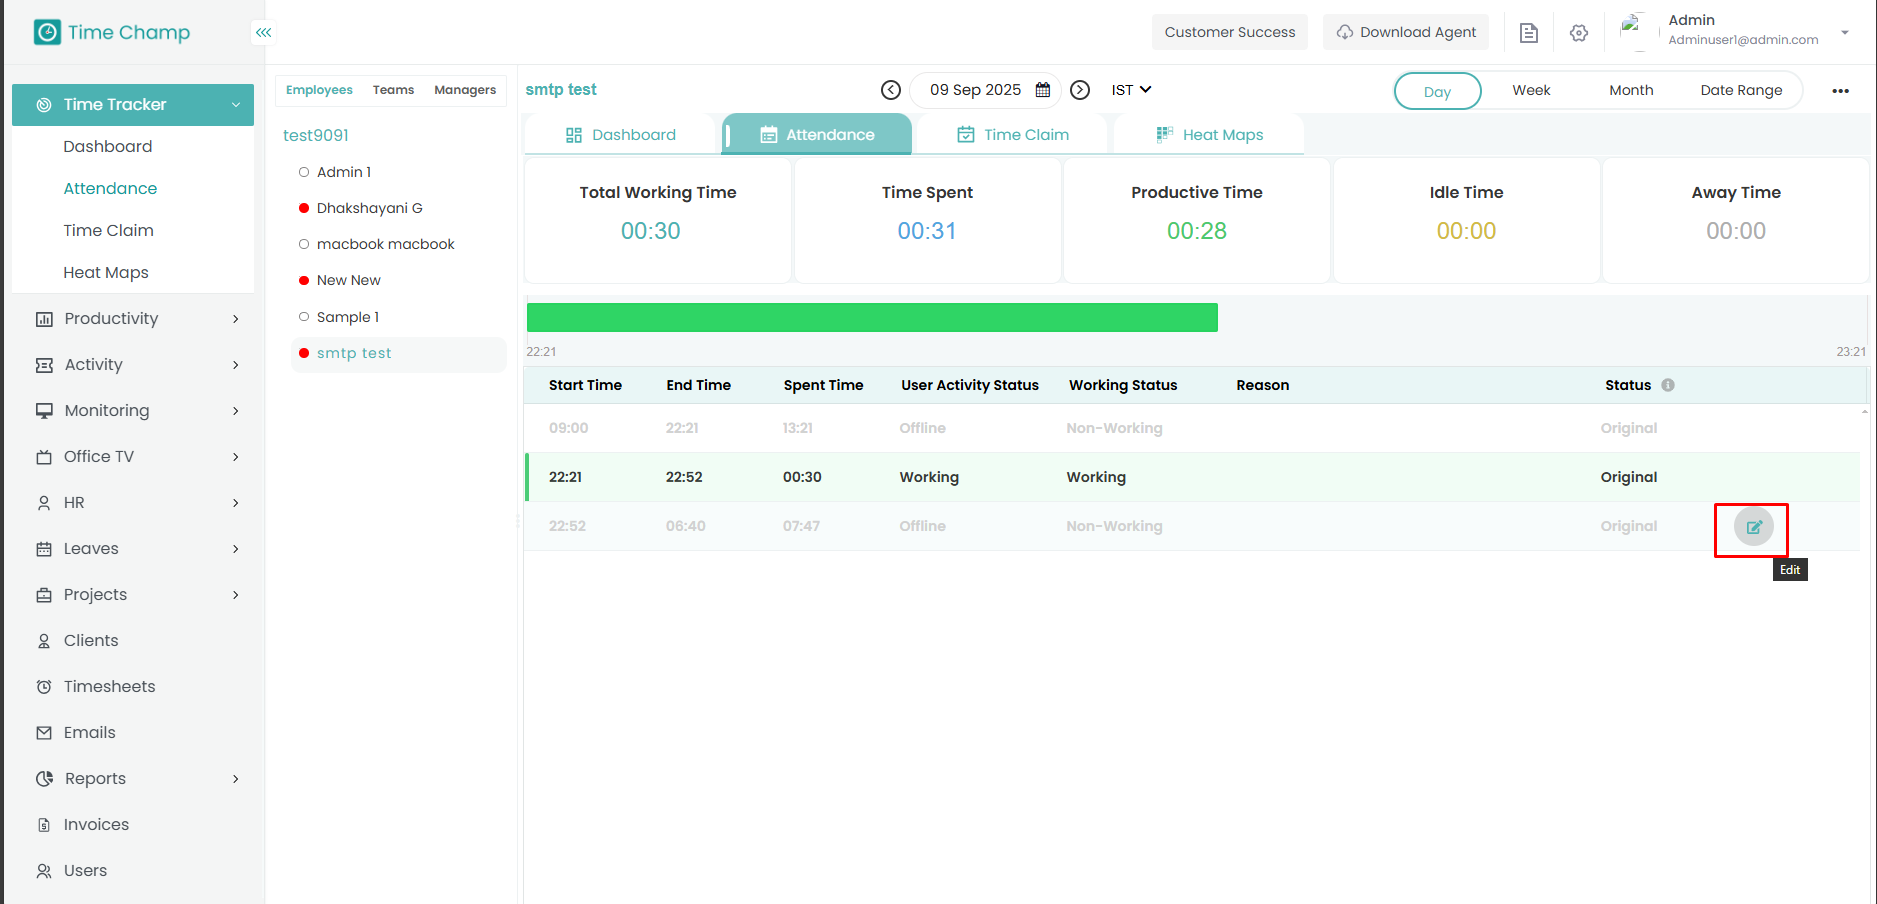Open the three-dots more options menu

tap(1840, 91)
